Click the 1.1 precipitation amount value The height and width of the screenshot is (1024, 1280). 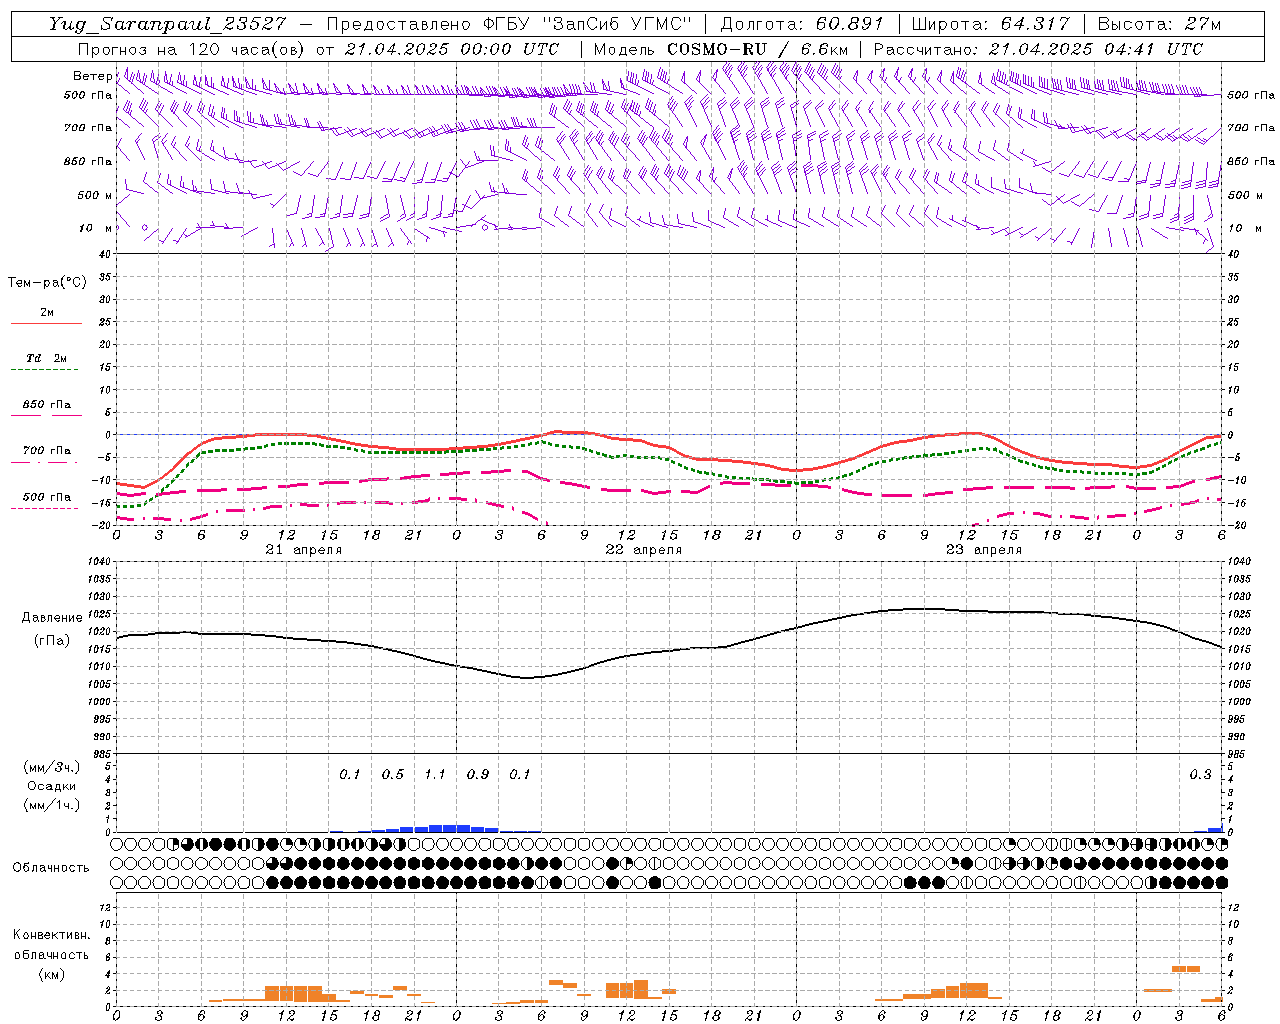click(x=435, y=774)
